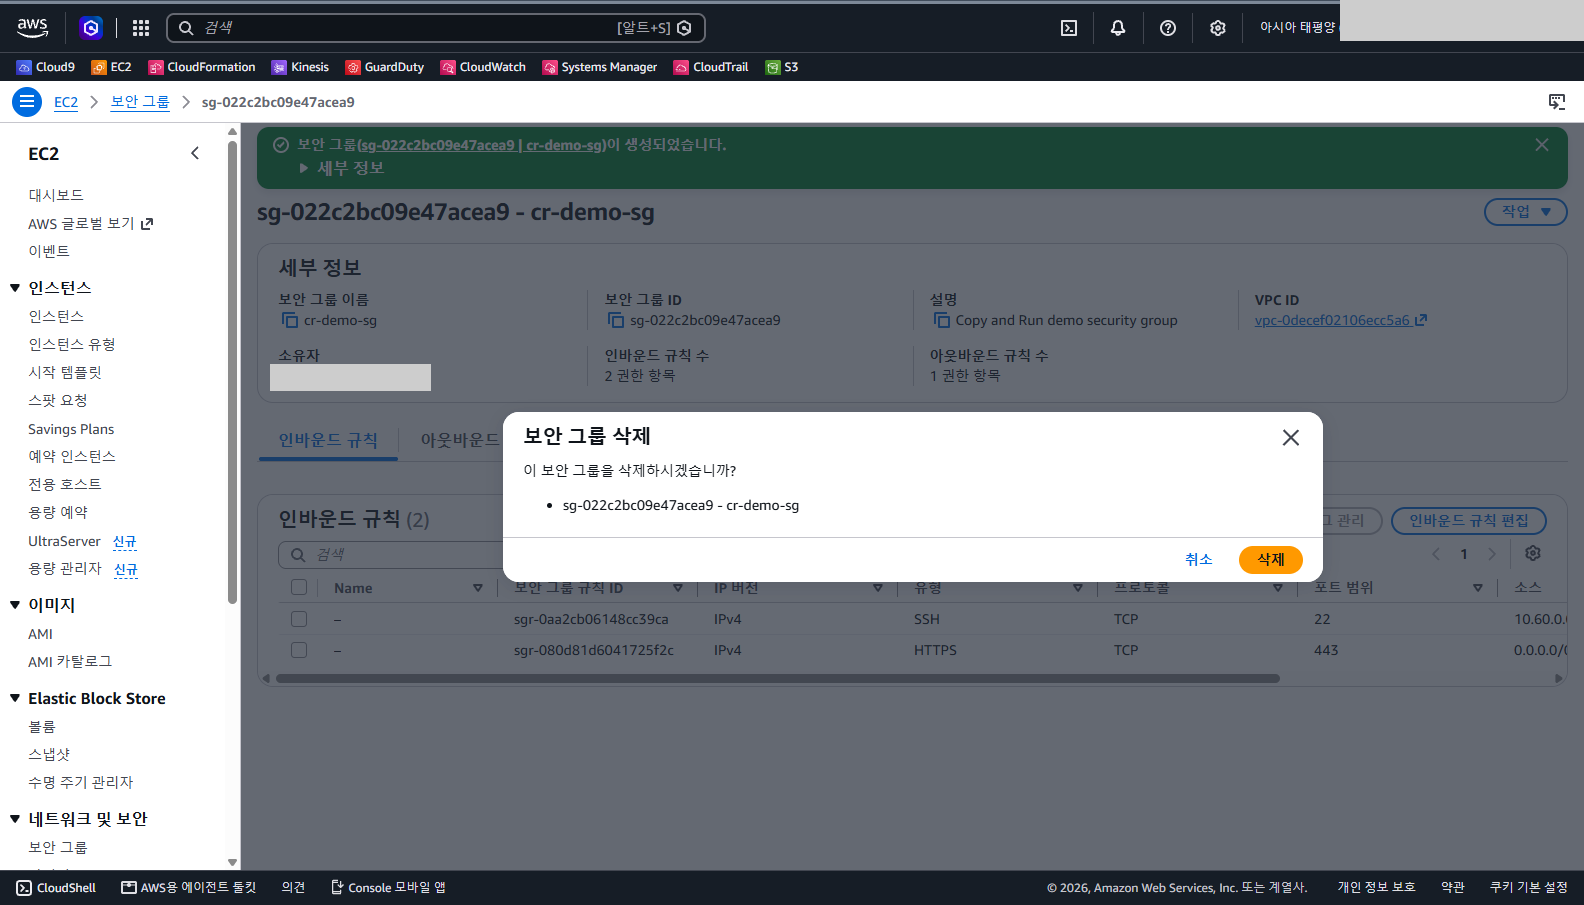
Task: Confirm deletion with the 삭제 button
Action: click(x=1270, y=560)
